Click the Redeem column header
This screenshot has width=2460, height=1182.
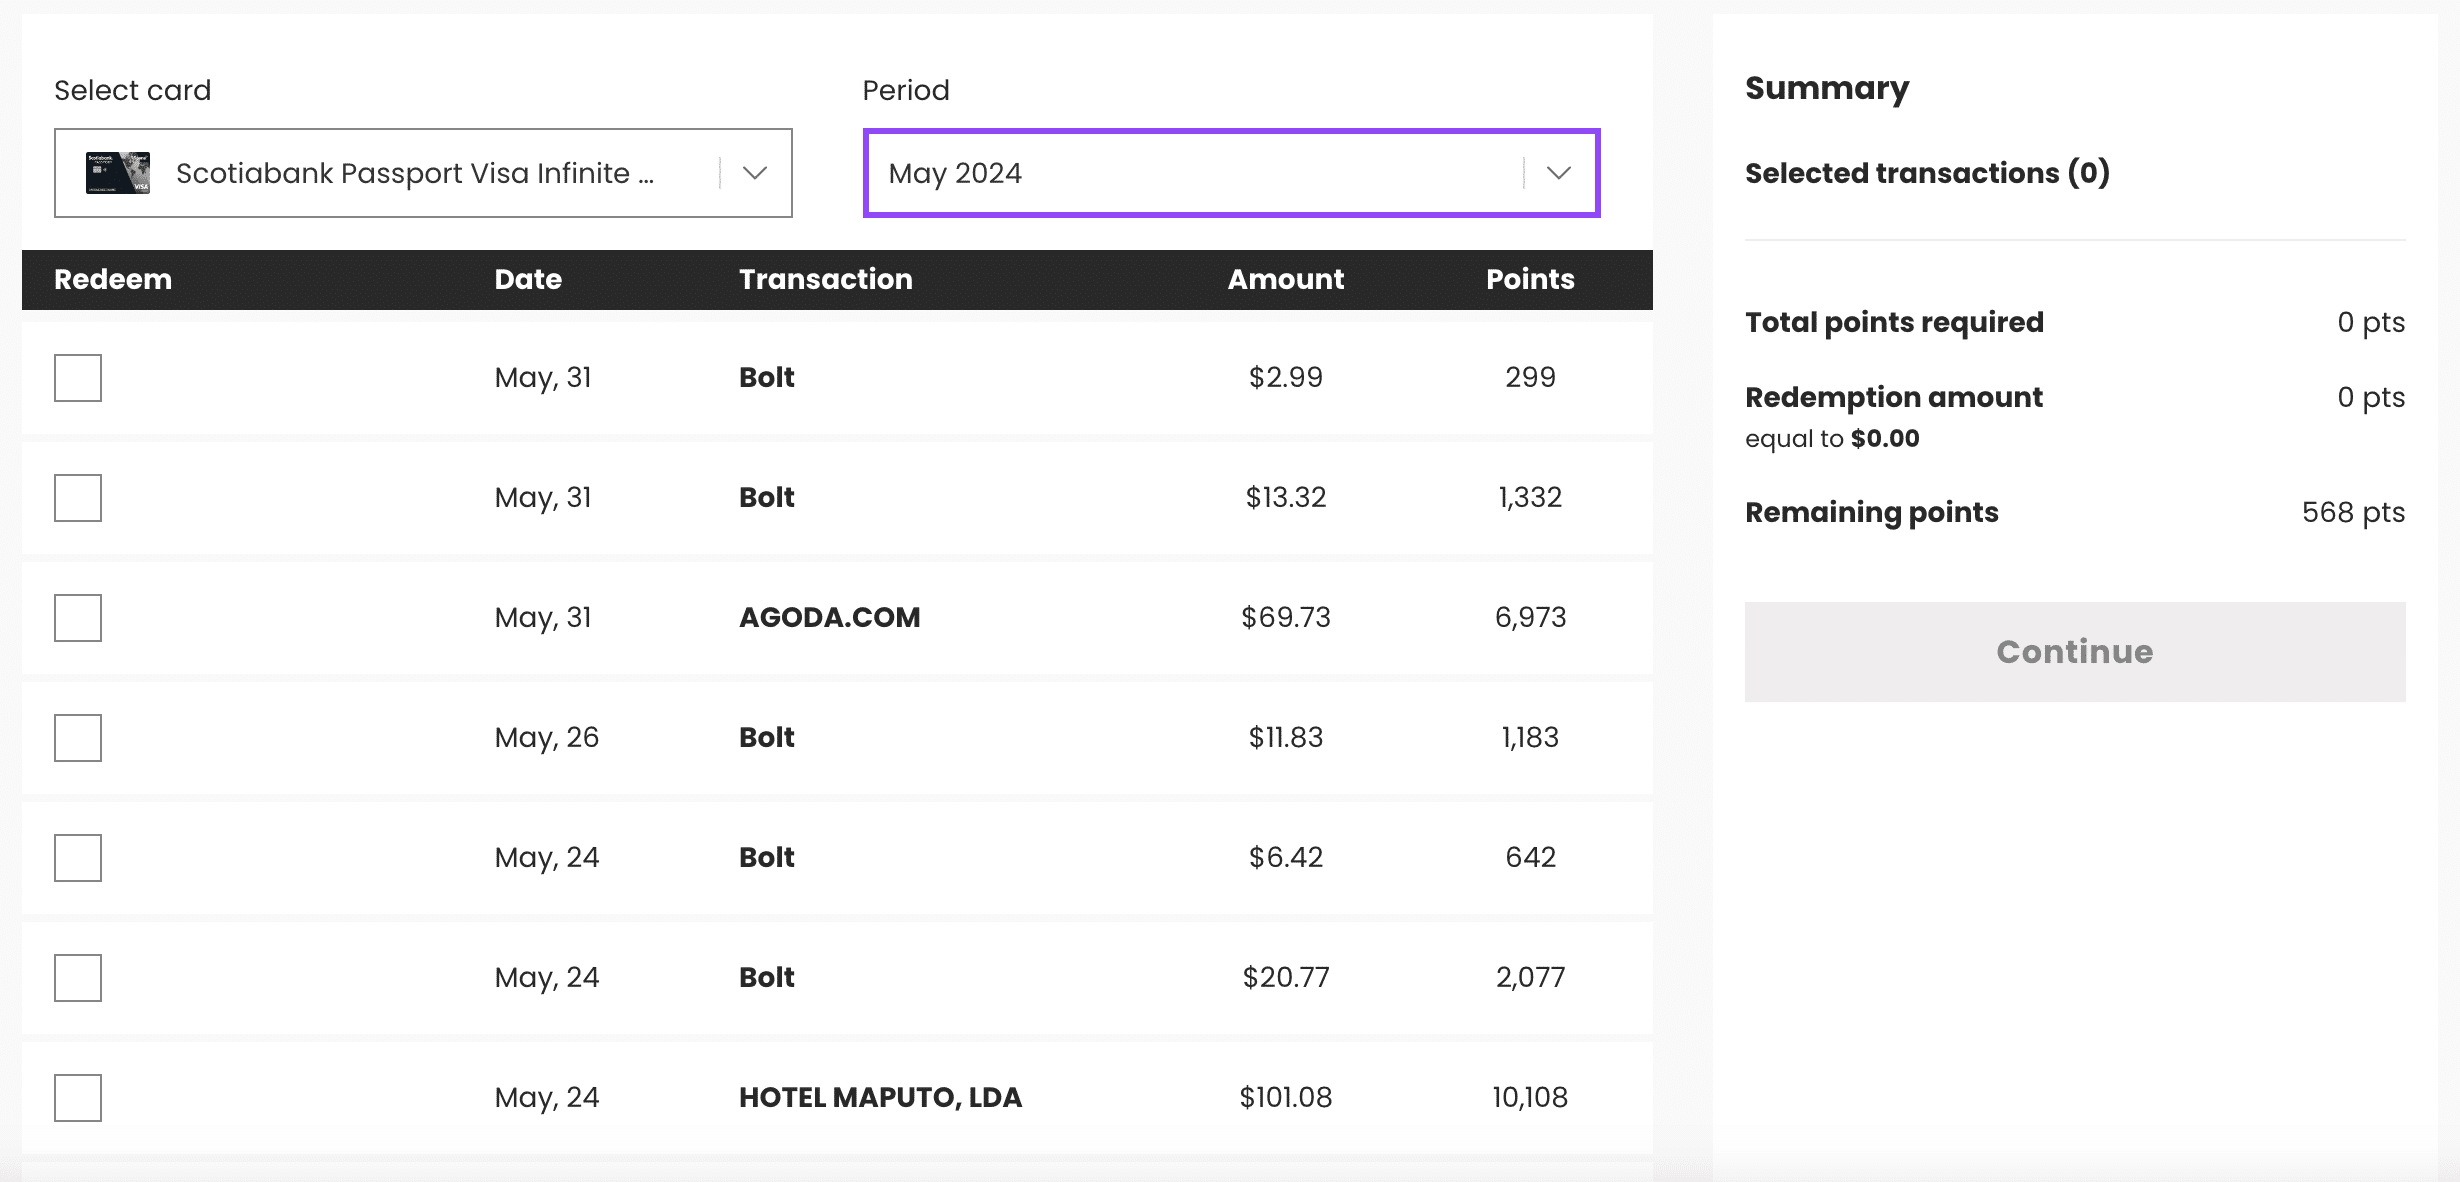[113, 279]
